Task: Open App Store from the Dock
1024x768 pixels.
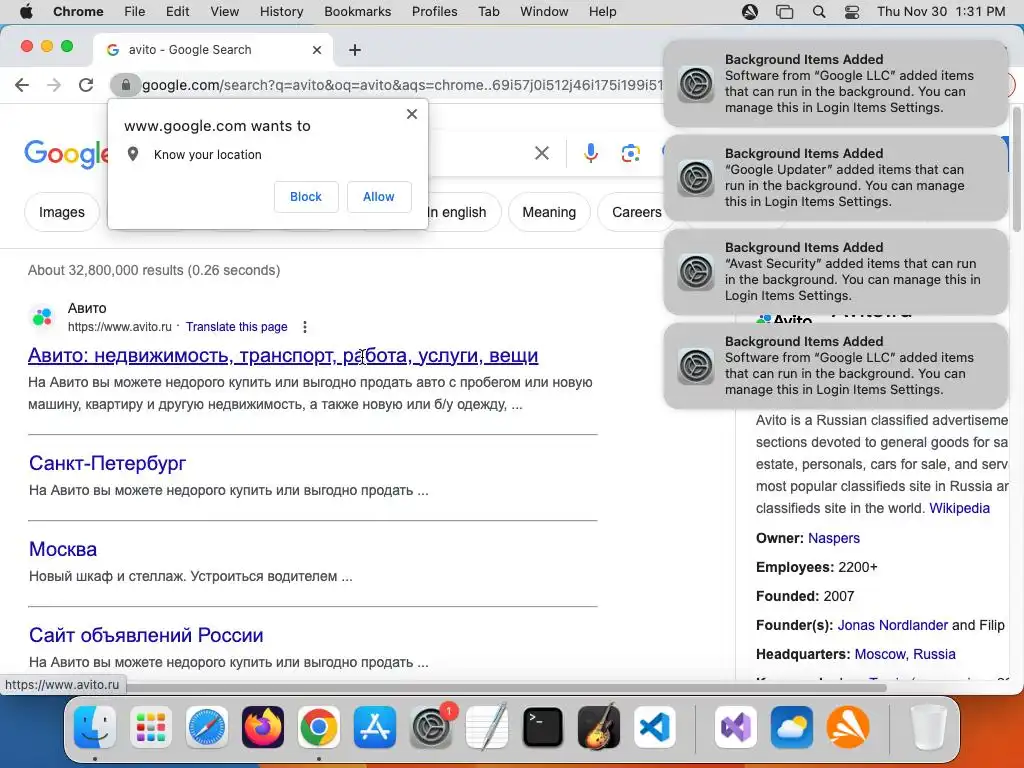Action: [x=375, y=726]
